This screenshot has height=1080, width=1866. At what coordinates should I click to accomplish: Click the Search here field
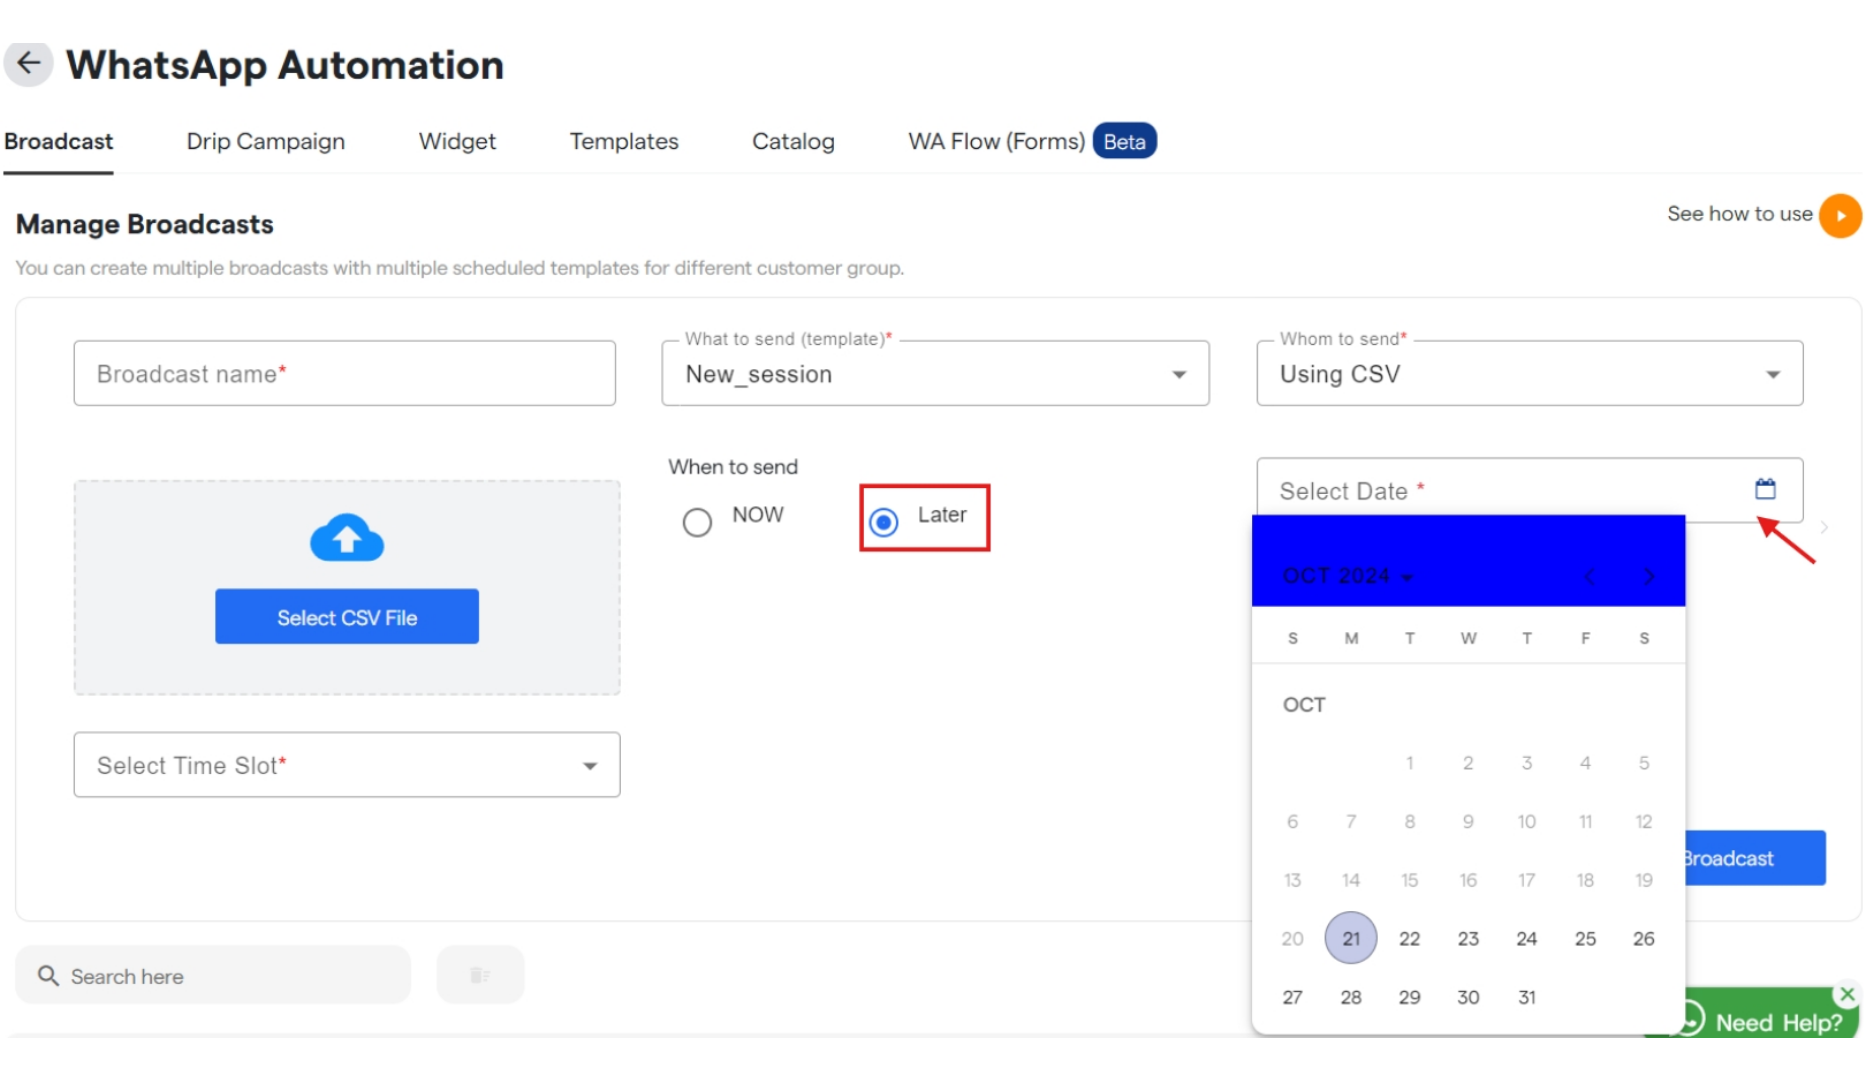click(x=213, y=975)
